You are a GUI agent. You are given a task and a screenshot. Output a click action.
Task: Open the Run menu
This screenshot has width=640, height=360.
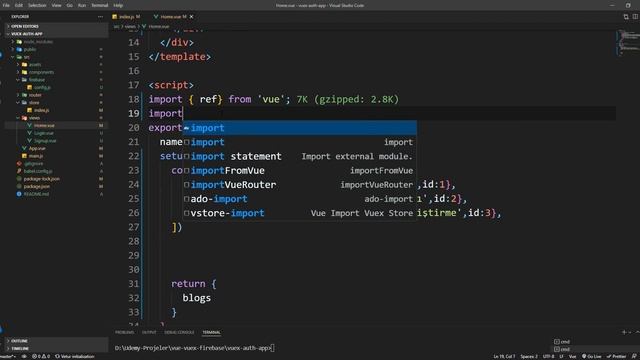tap(82, 5)
